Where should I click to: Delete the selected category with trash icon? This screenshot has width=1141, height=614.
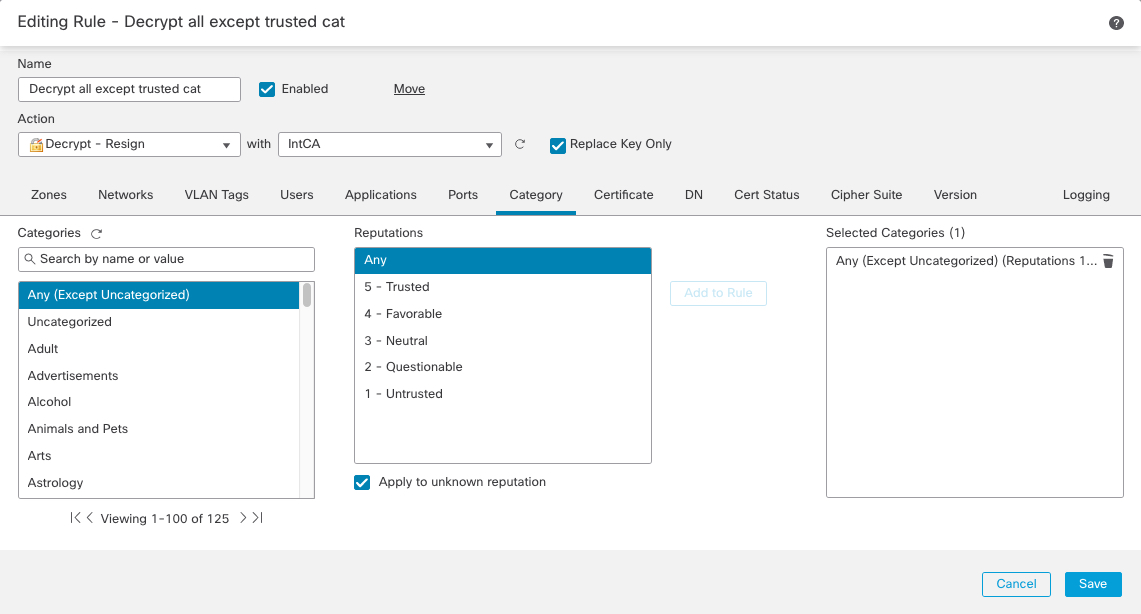(1108, 261)
